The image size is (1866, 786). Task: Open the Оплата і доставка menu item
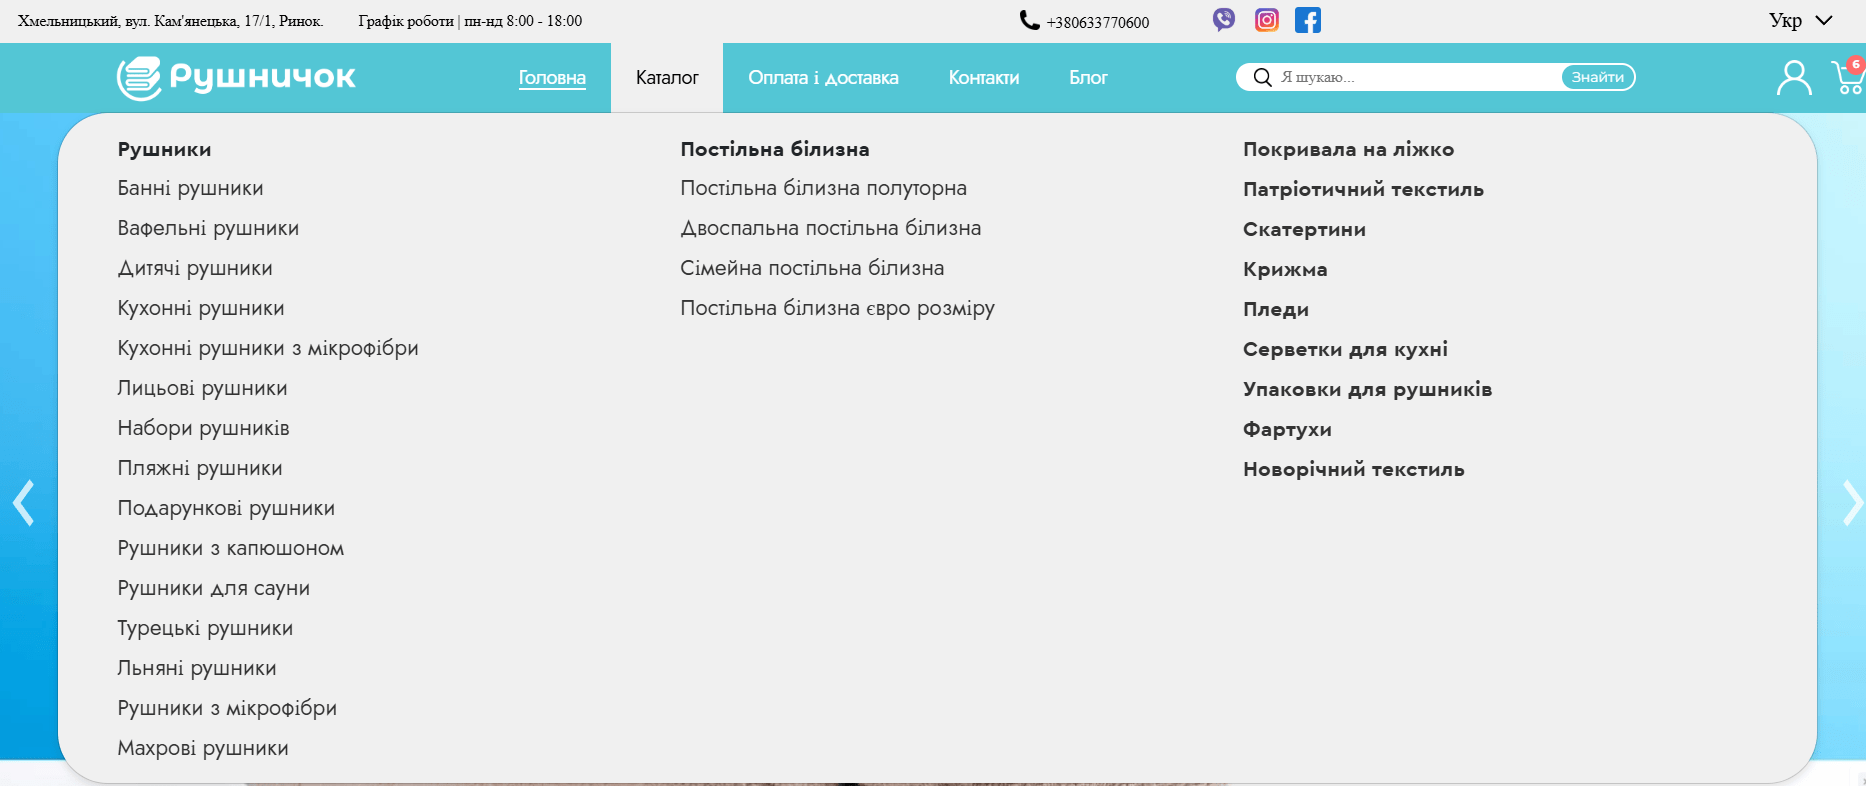[x=823, y=78]
